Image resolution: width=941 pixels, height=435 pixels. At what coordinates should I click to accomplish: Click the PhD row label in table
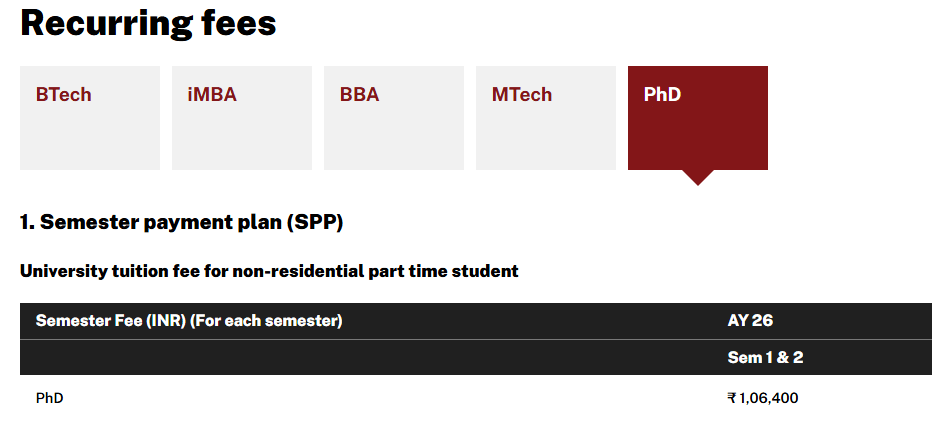[49, 398]
